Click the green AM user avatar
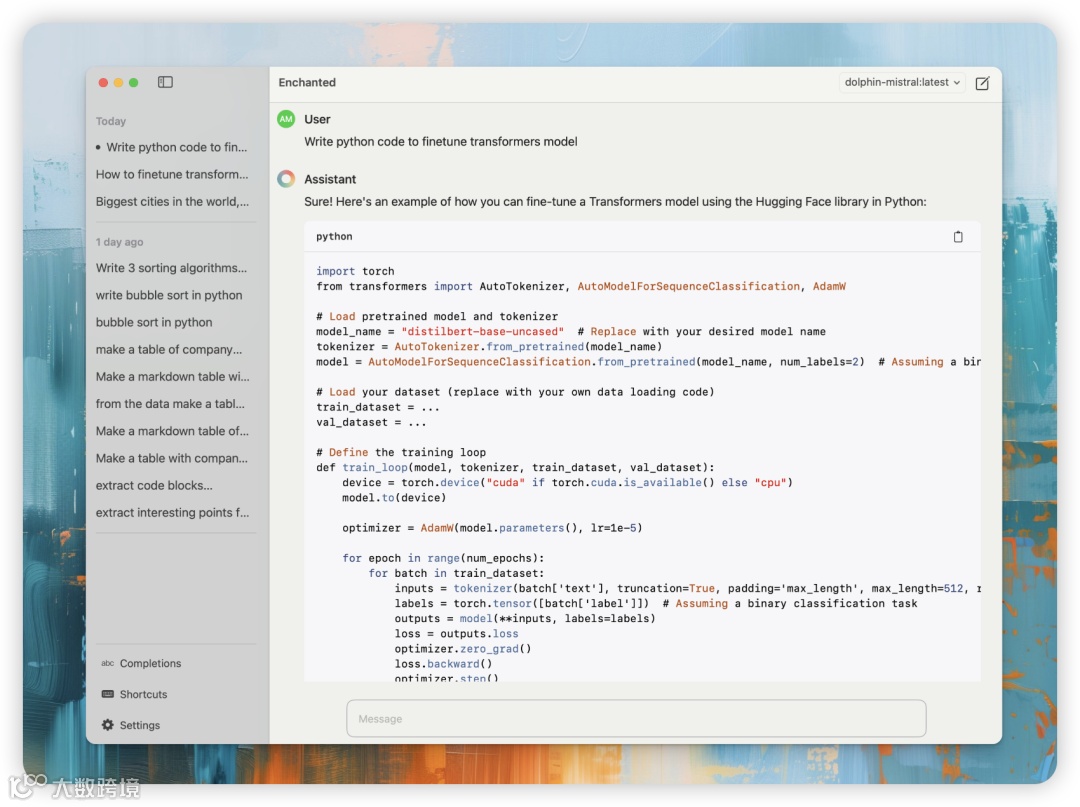The image size is (1080, 807). 286,119
